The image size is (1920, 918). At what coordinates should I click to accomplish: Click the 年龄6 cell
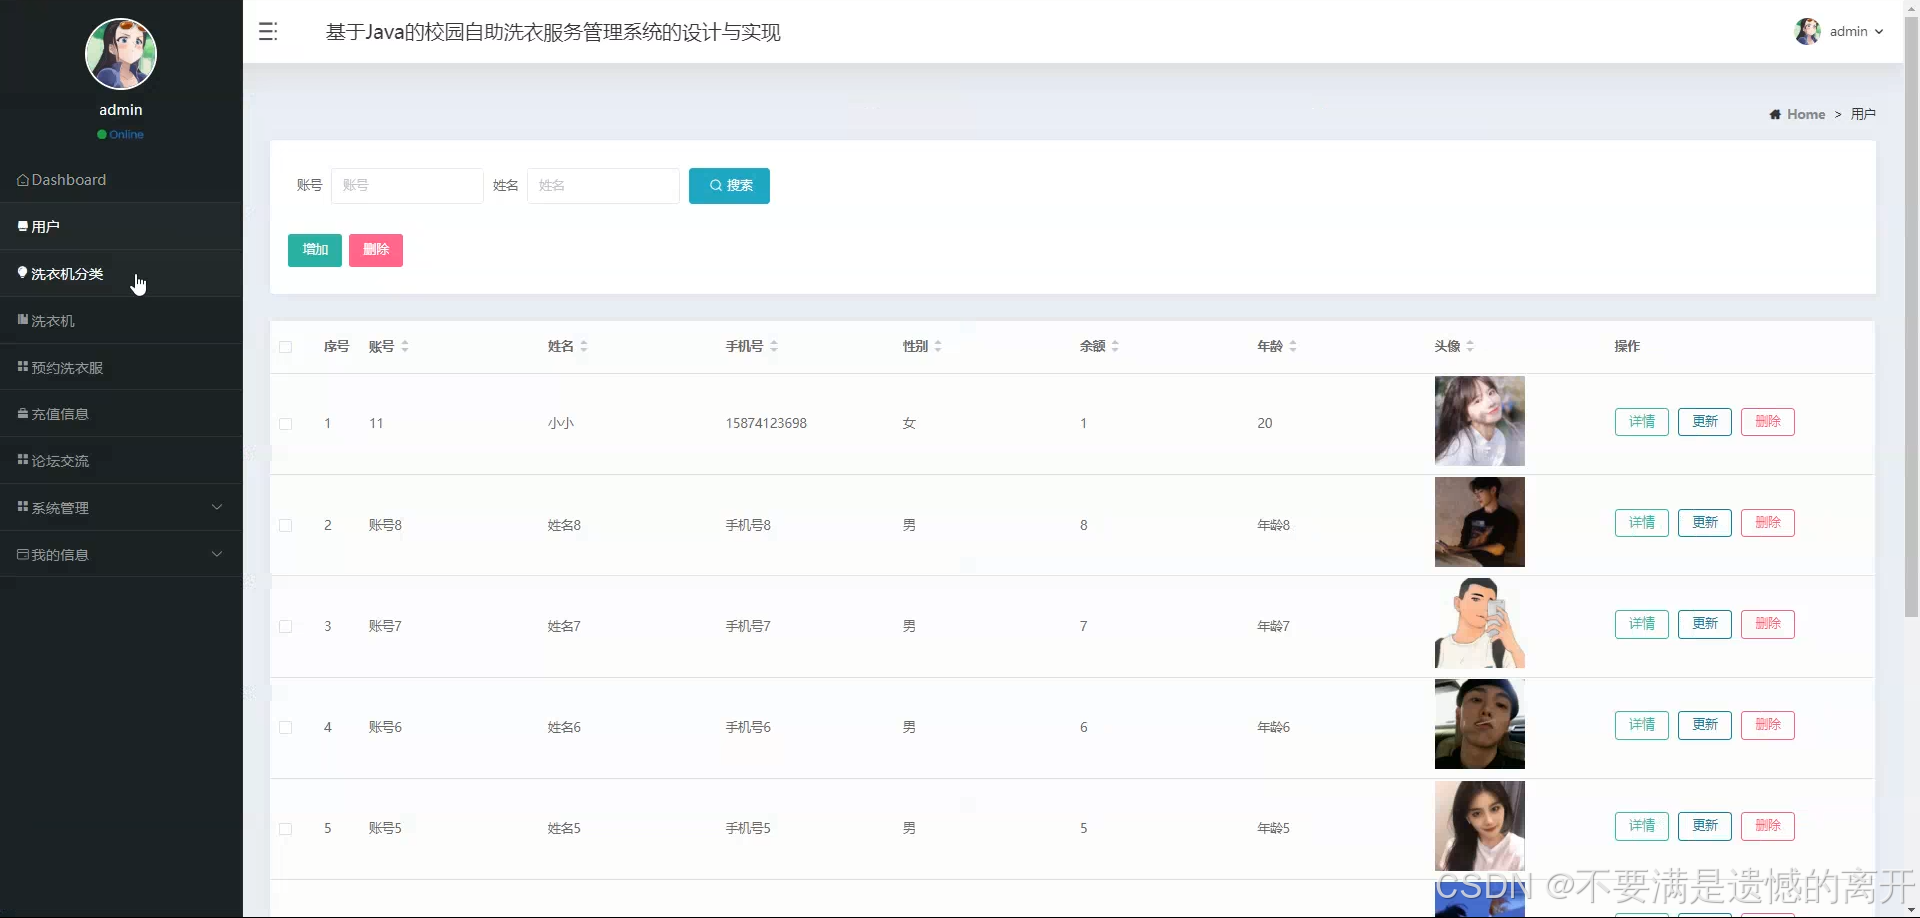click(1273, 728)
